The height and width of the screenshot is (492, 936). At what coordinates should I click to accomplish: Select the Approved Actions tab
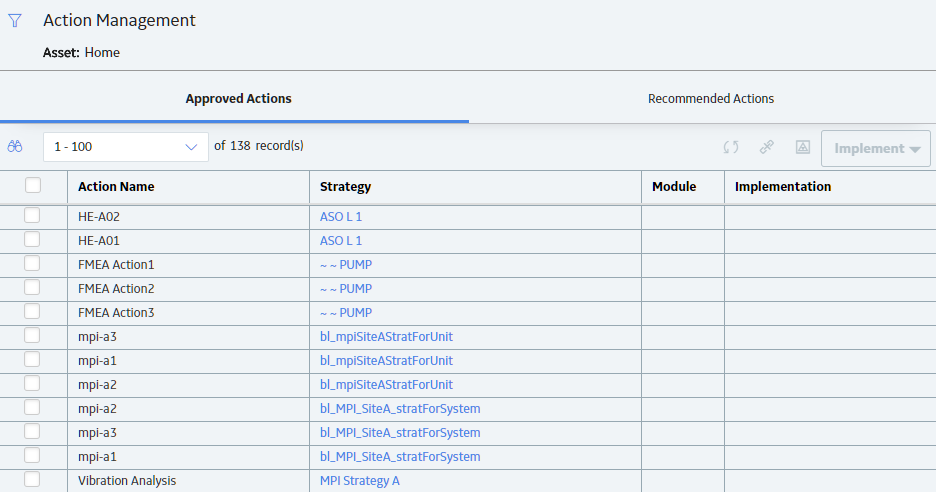pyautogui.click(x=238, y=99)
